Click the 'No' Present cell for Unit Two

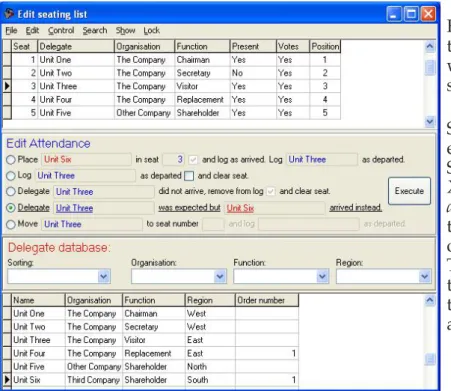click(x=253, y=73)
